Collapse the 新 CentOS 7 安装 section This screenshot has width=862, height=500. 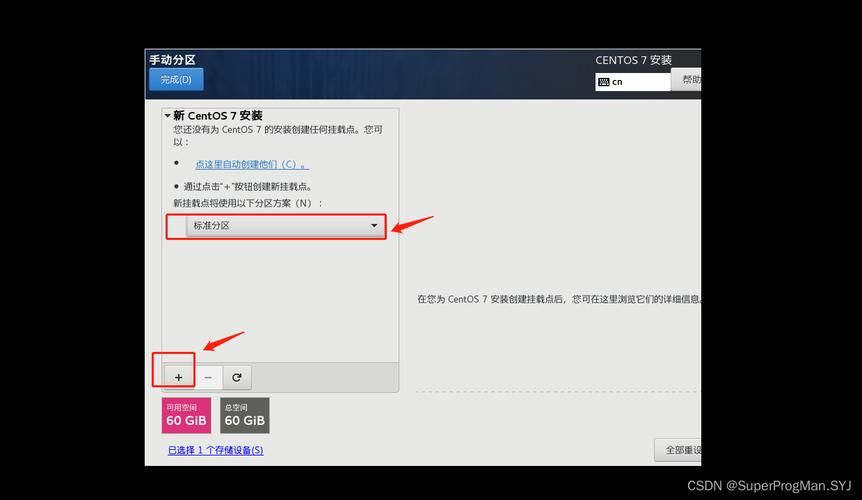[167, 115]
